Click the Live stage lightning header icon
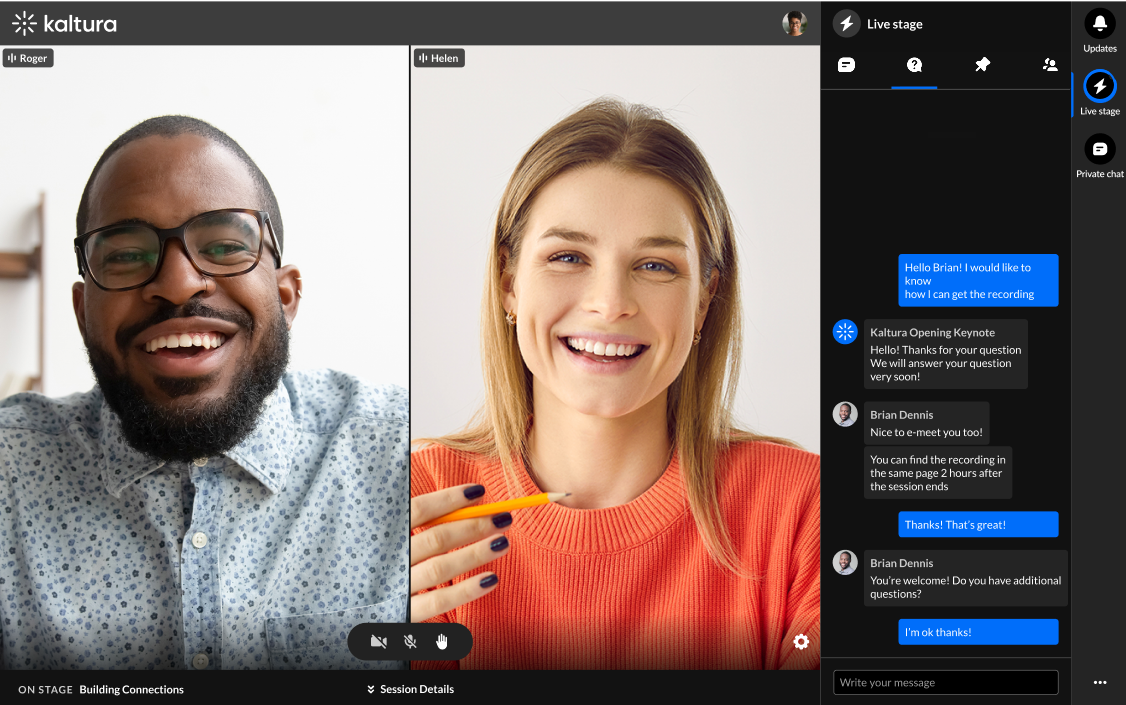The width and height of the screenshot is (1126, 705). [847, 24]
